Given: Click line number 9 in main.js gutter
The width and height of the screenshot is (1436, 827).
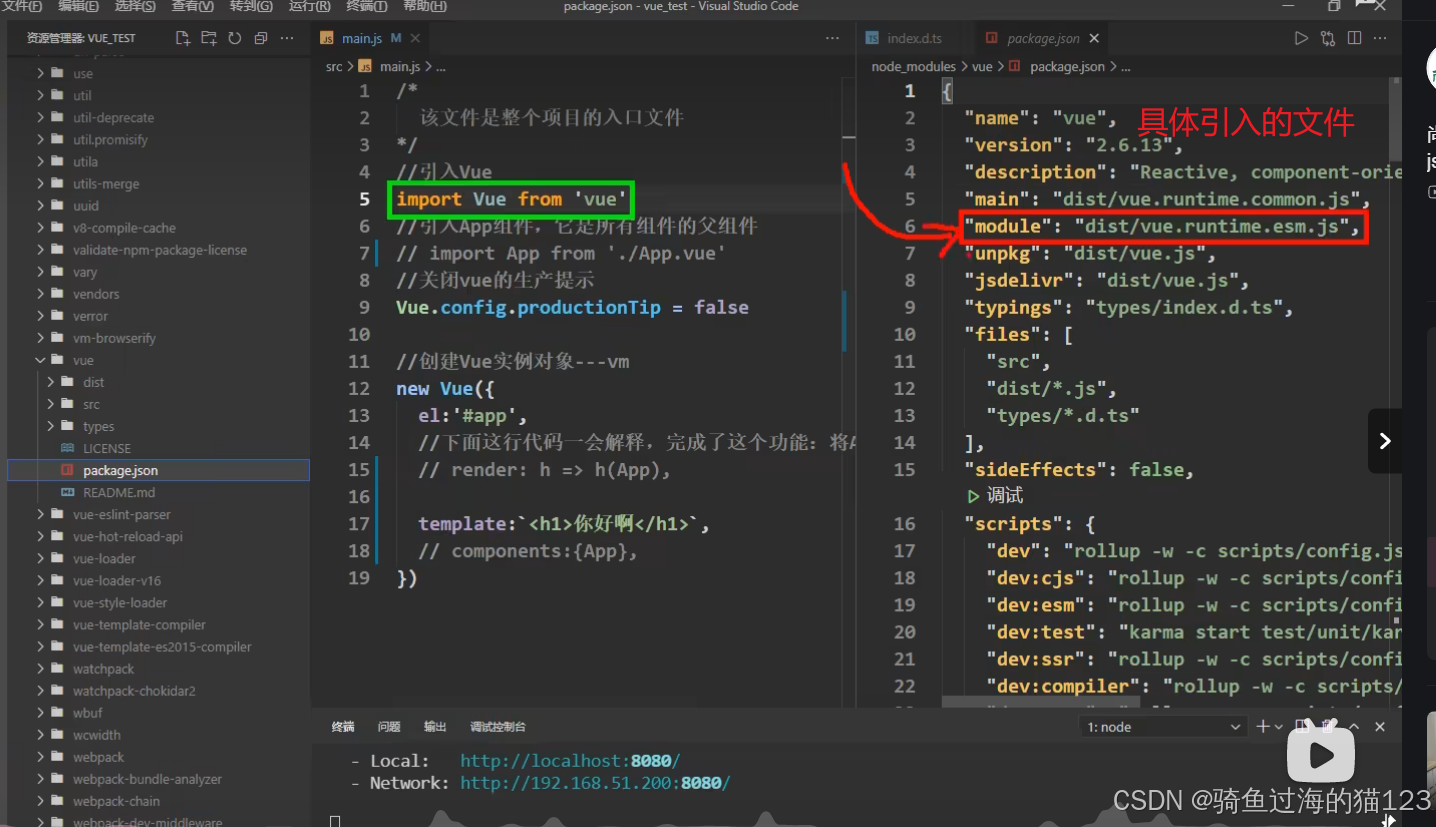Looking at the screenshot, I should (364, 307).
